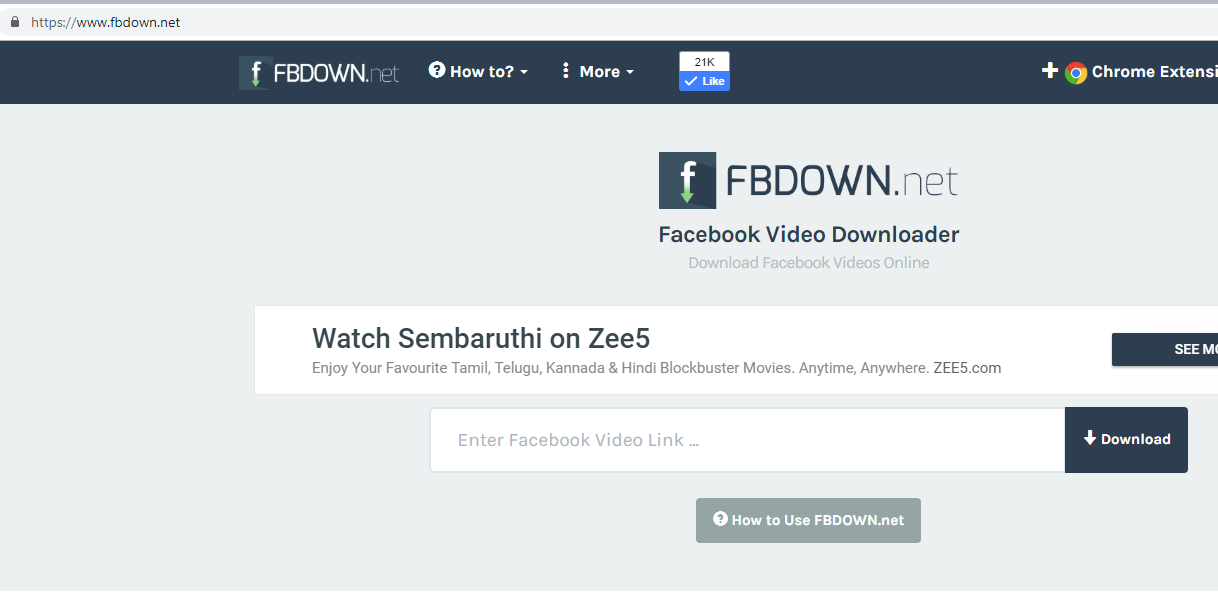Focus the Enter Facebook Video Link field
Screen dimensions: 1218x605
pyautogui.click(x=747, y=440)
